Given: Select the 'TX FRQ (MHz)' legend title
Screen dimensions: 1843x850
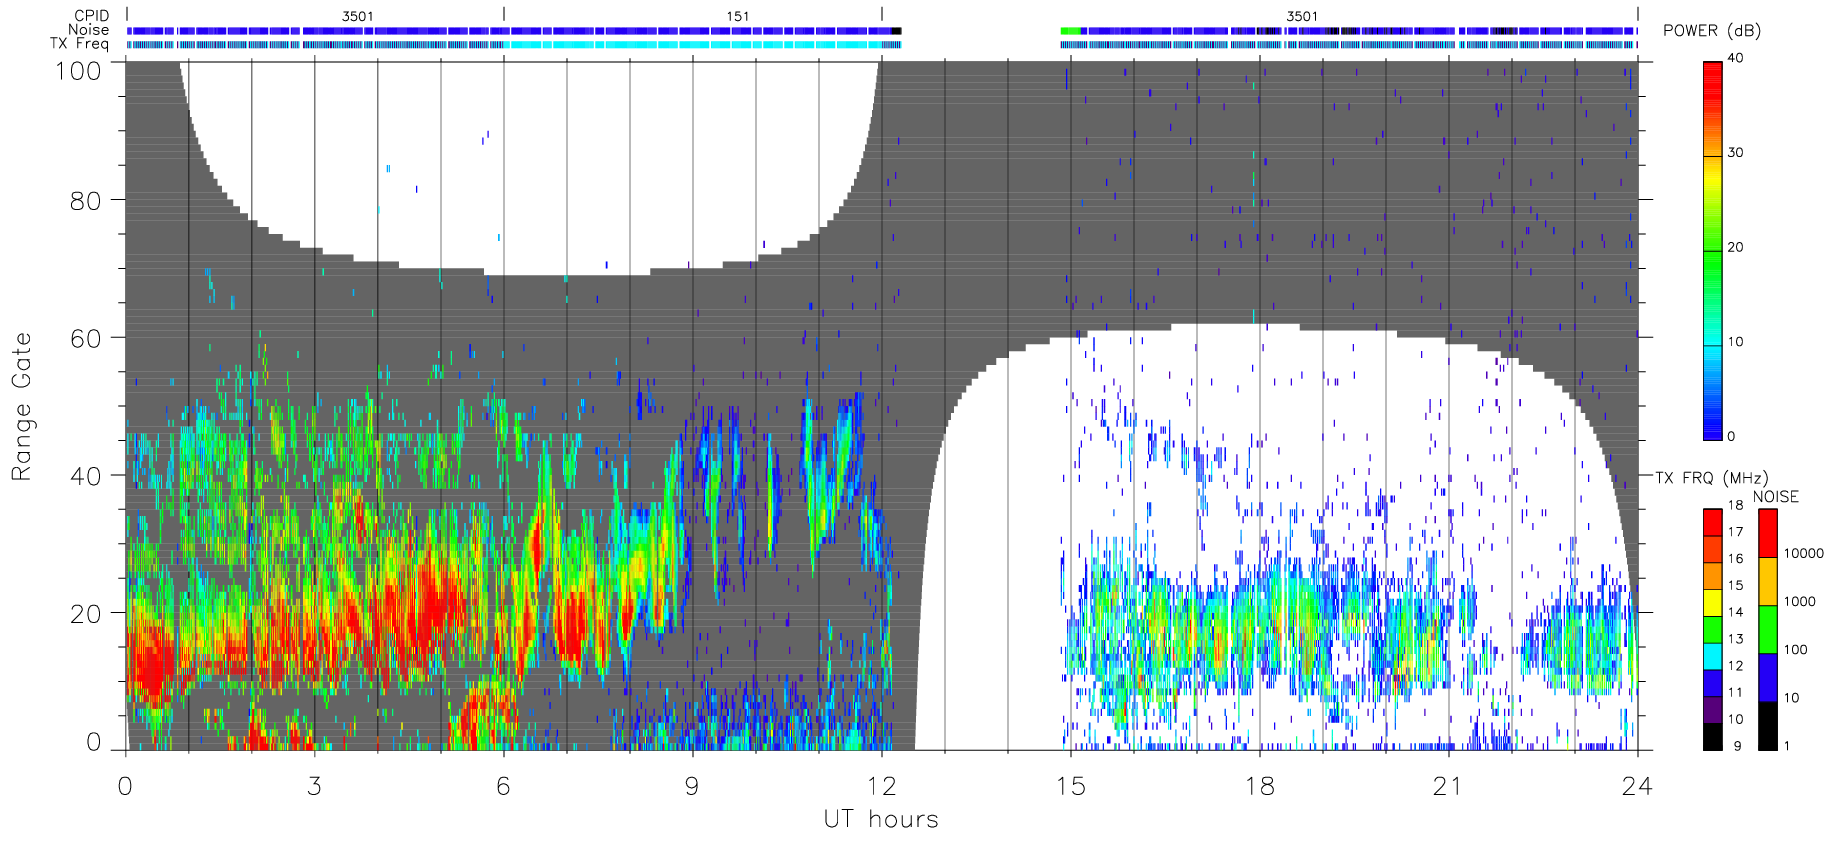Looking at the screenshot, I should tap(1711, 478).
